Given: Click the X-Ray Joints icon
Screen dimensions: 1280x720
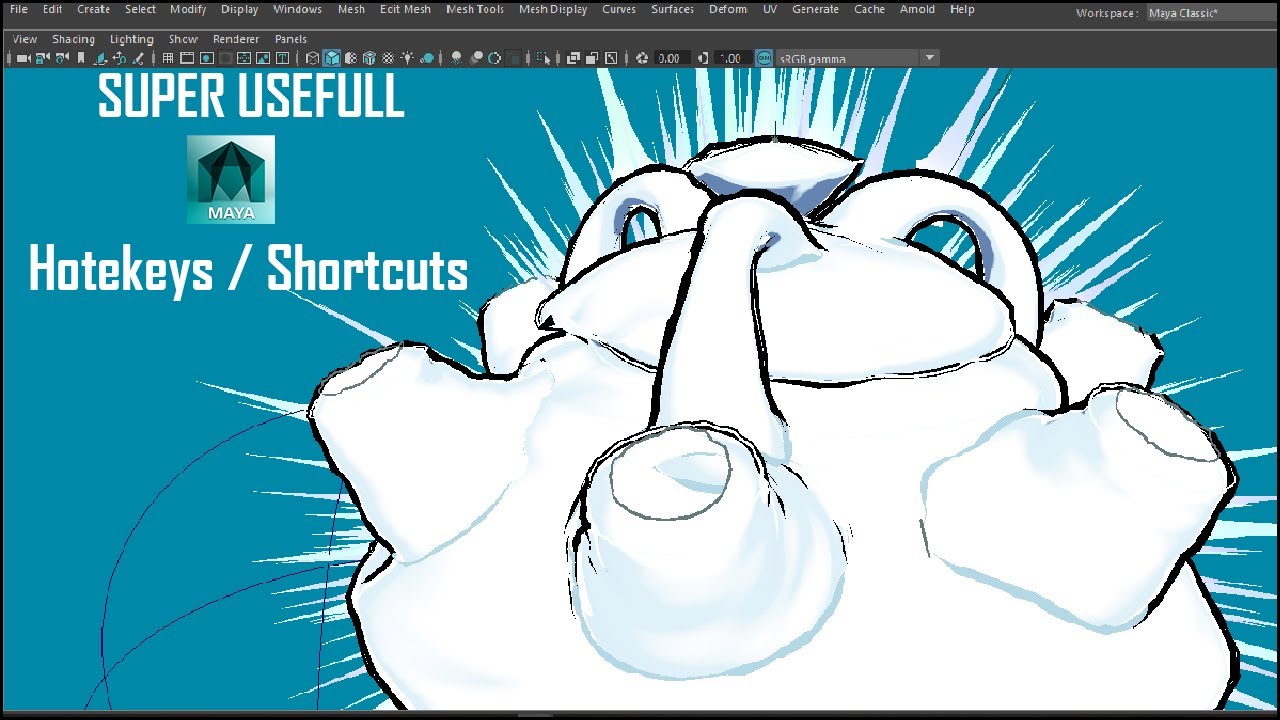Looking at the screenshot, I should [610, 58].
